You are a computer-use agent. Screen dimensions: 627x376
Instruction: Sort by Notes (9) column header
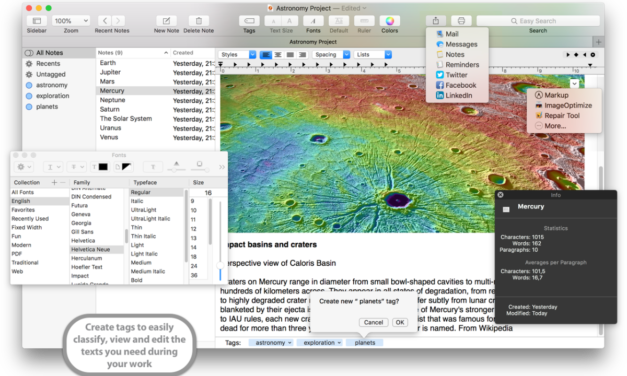tap(133, 53)
